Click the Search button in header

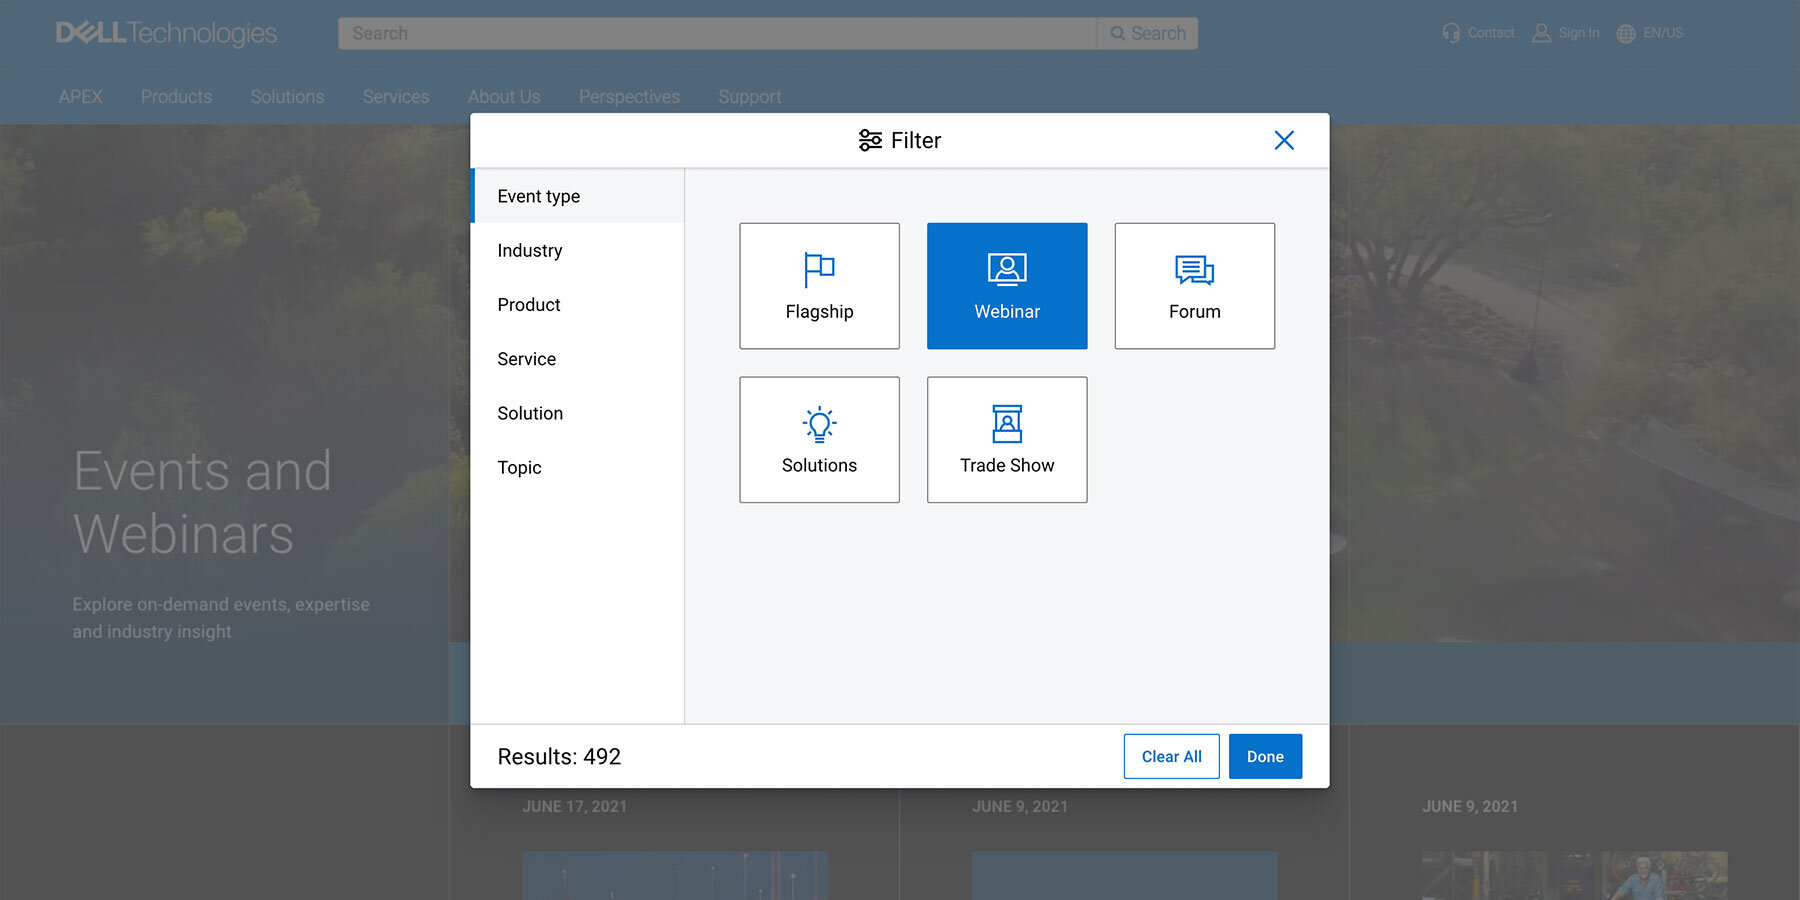coord(1148,33)
